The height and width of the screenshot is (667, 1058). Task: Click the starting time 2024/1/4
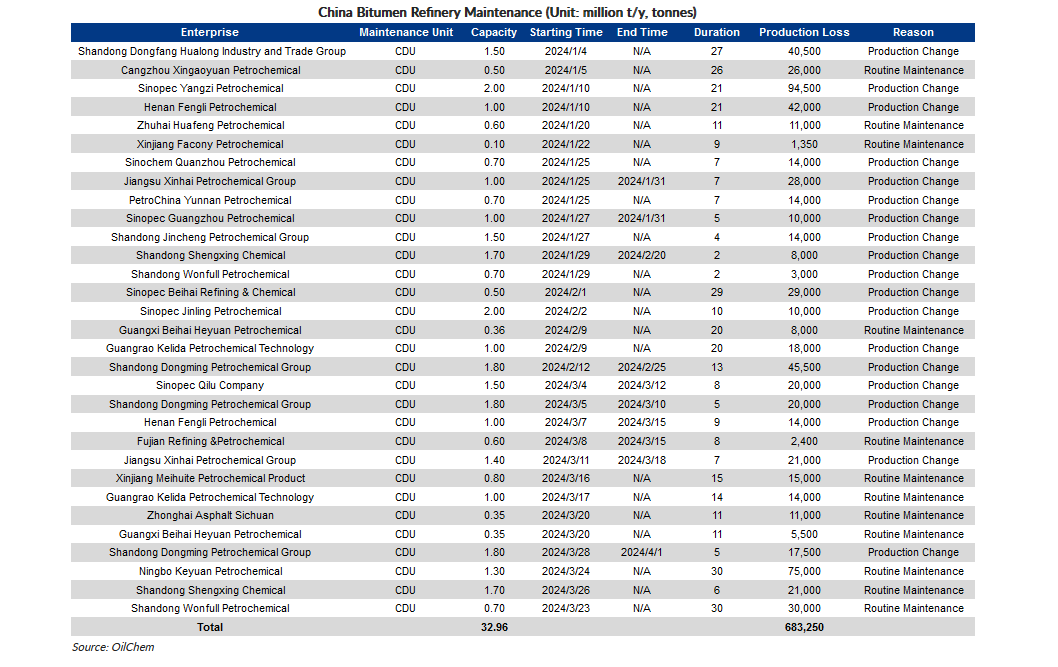tap(565, 51)
